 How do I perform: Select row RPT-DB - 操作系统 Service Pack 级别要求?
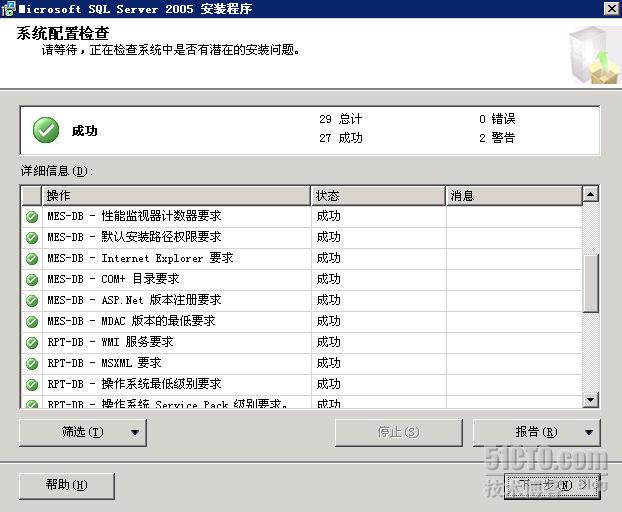click(301, 402)
